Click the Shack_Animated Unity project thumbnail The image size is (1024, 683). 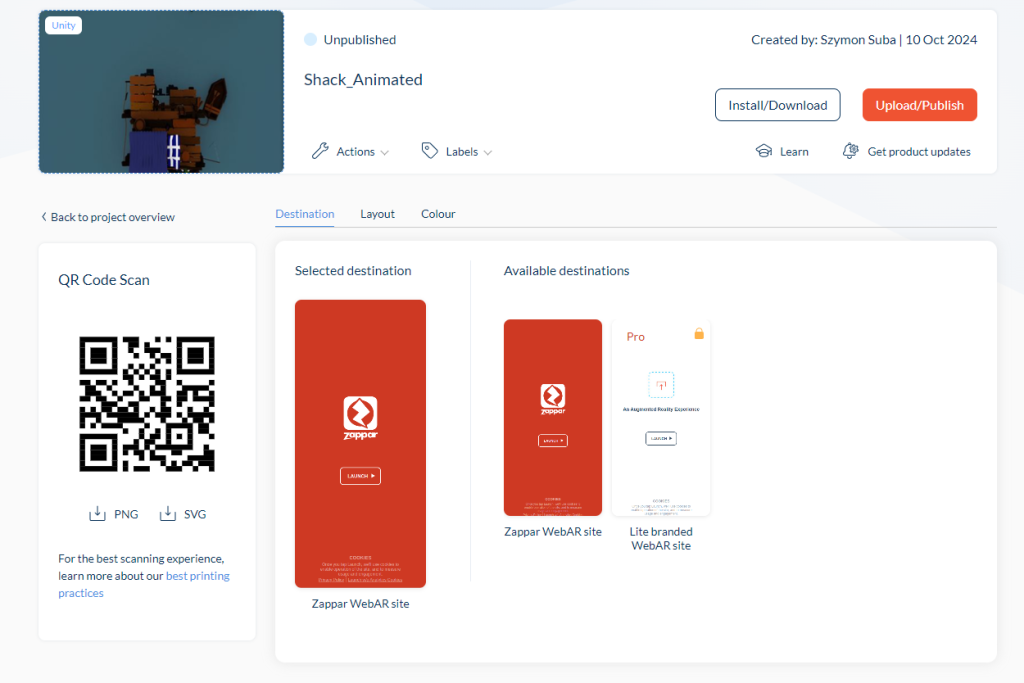click(x=162, y=92)
